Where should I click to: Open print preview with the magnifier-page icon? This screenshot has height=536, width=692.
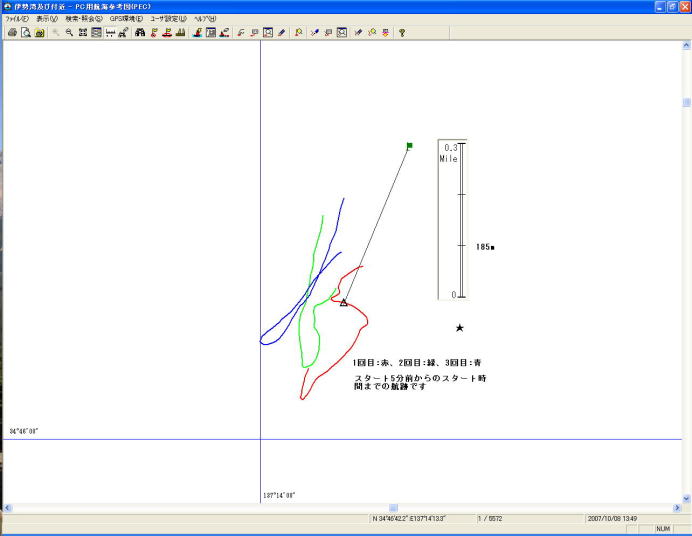click(26, 32)
